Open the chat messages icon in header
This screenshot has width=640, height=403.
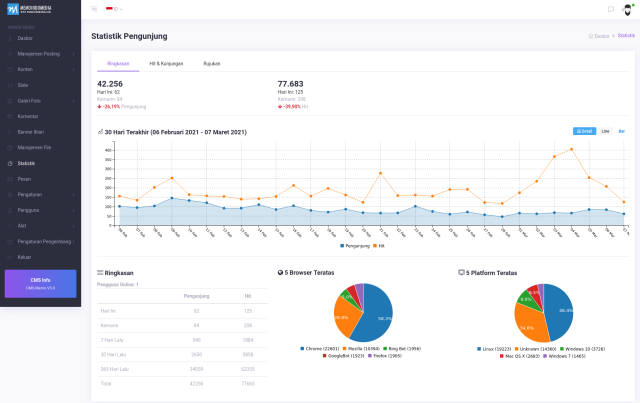point(611,9)
